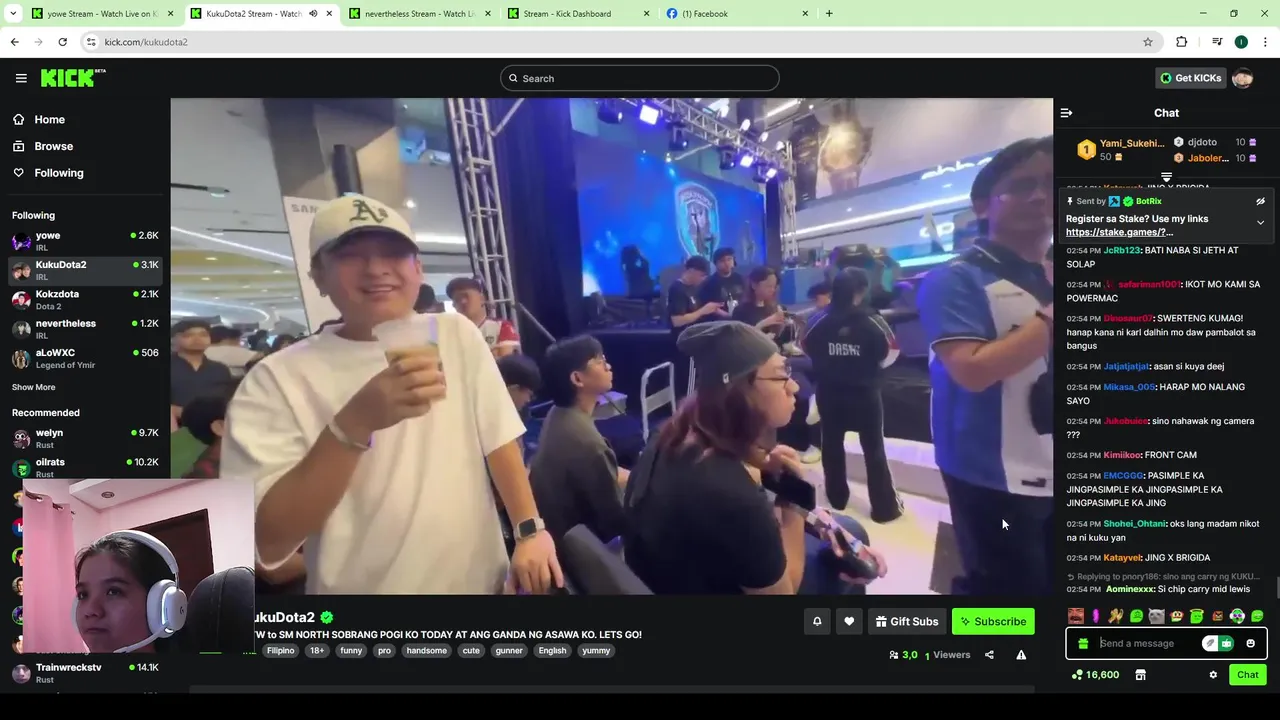
Task: Click the 16,600 channel points balance
Action: point(1095,675)
